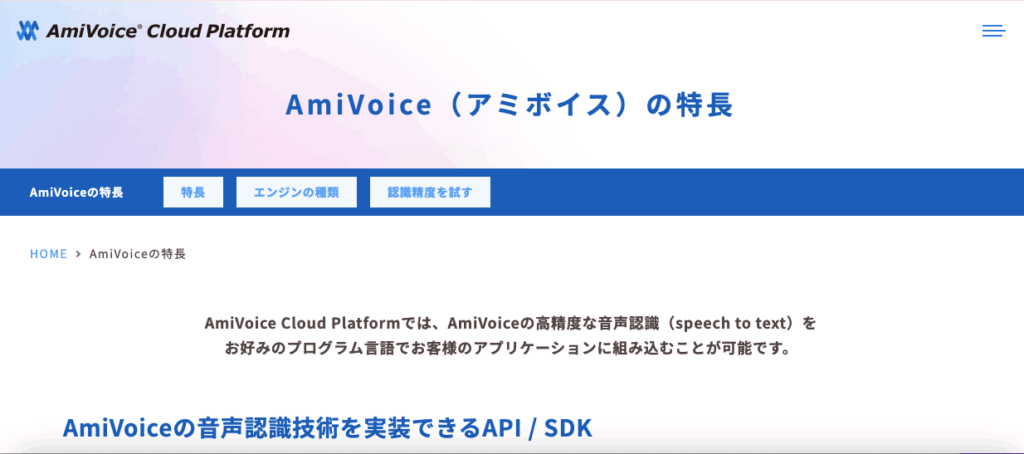Click AmiVoiceの特長 label in blue bar
Screen dimensions: 1024x454
pyautogui.click(x=77, y=192)
